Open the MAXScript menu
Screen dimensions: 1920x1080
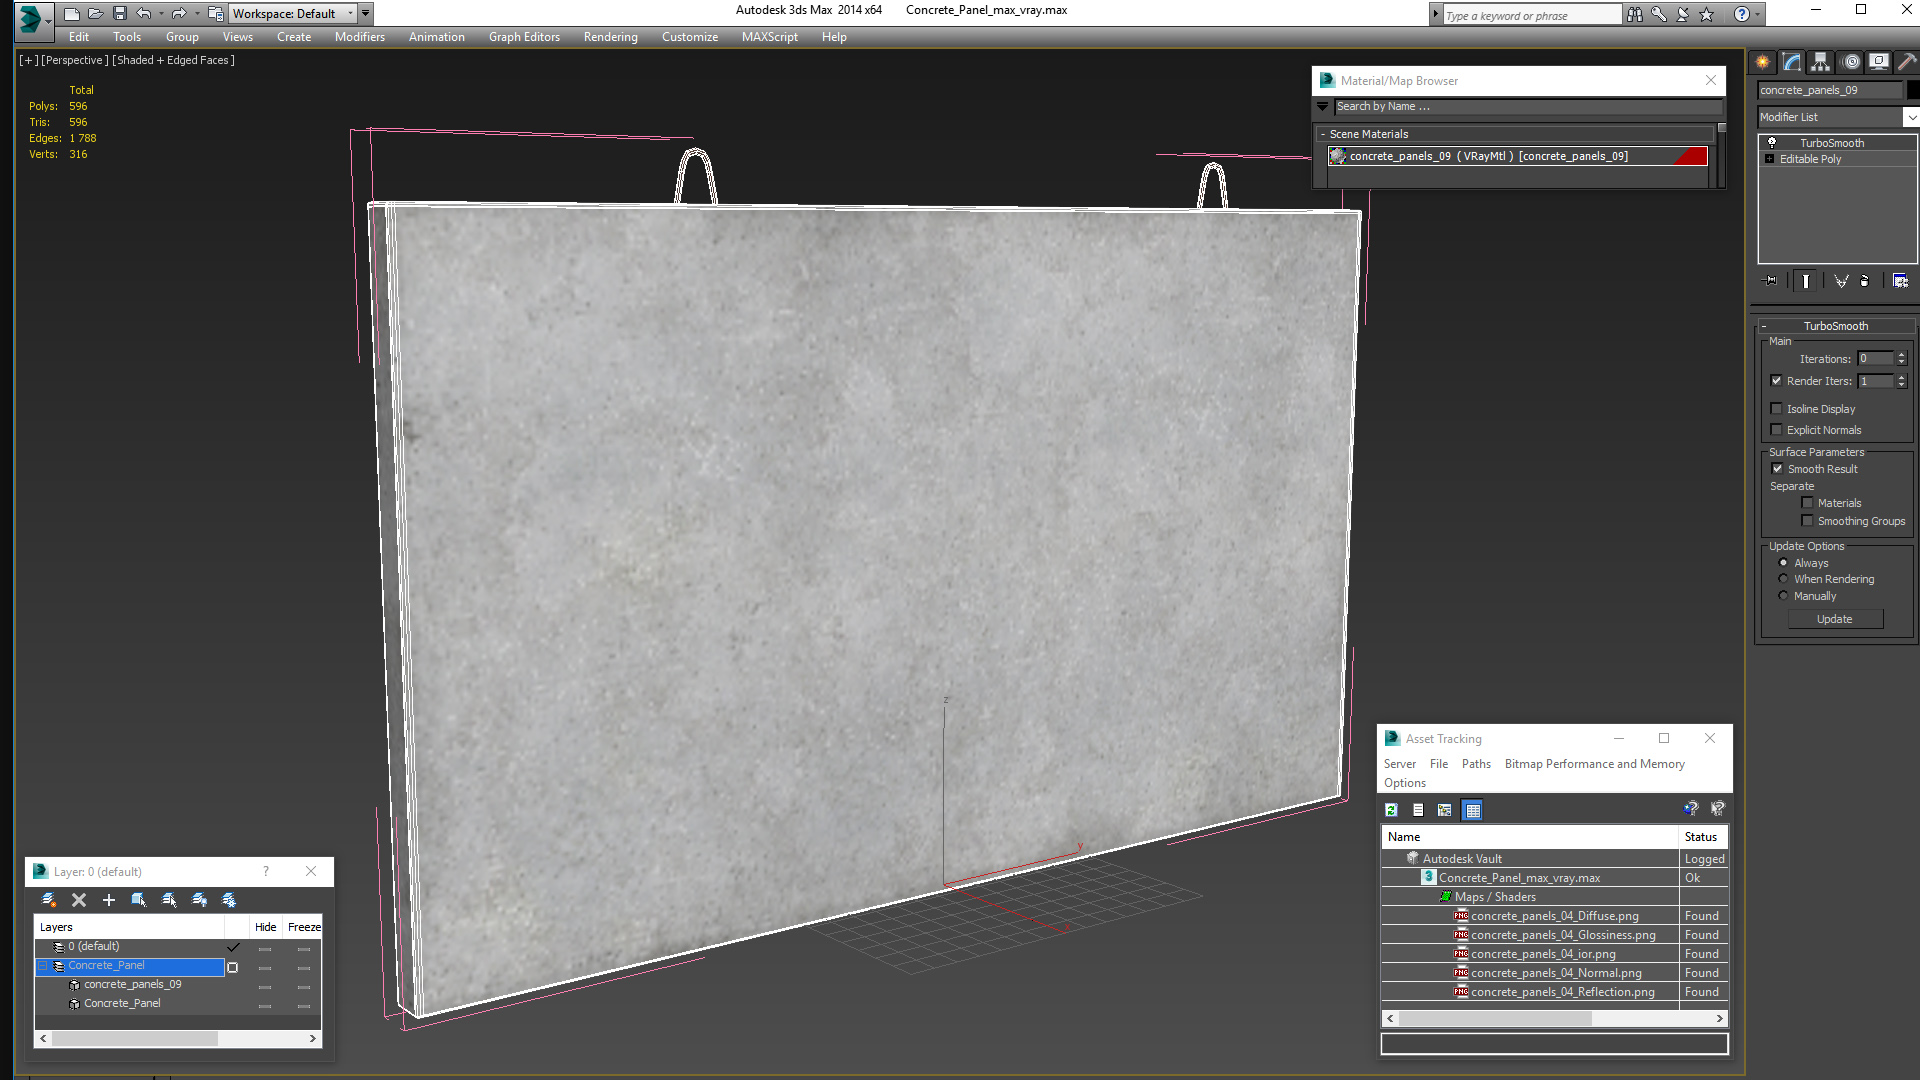click(770, 37)
